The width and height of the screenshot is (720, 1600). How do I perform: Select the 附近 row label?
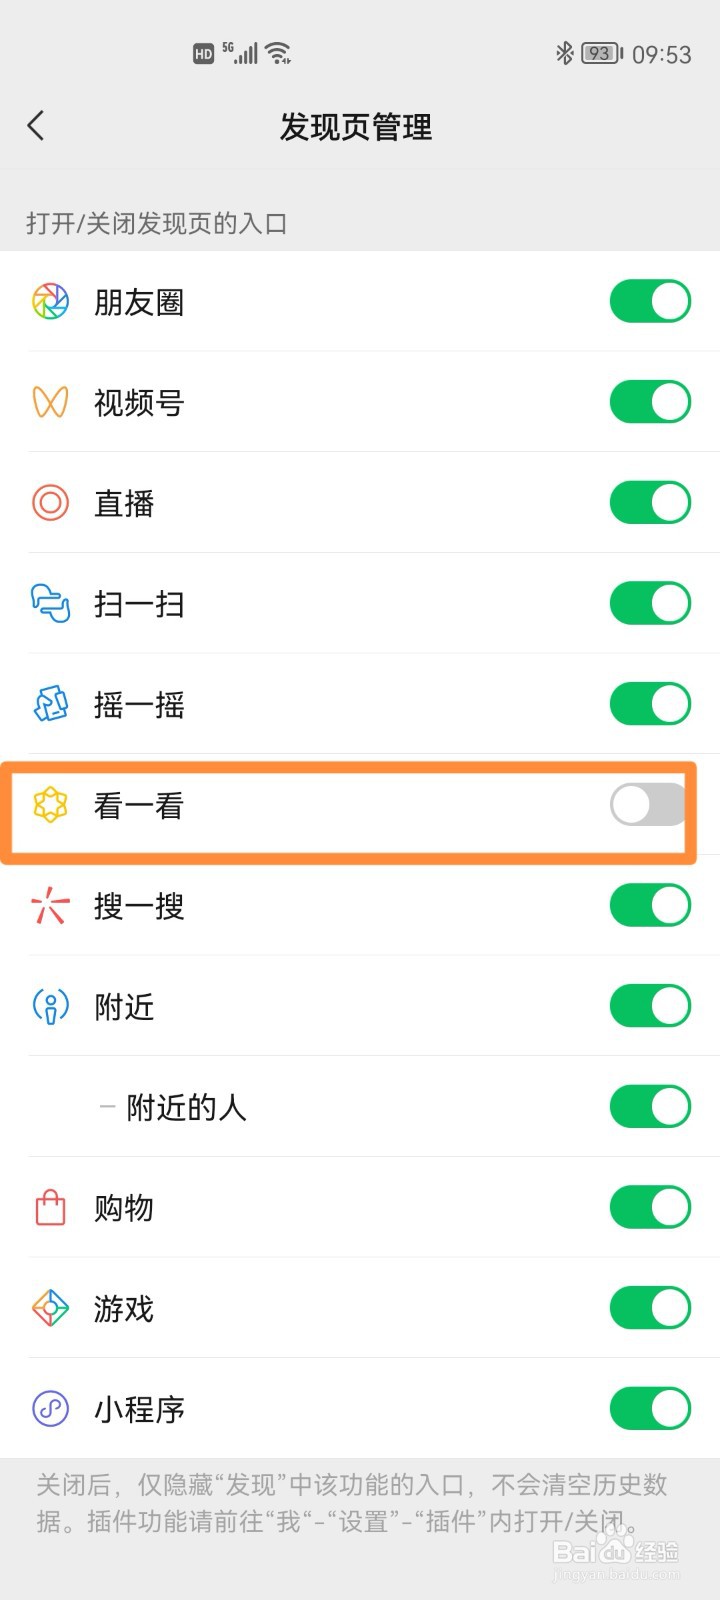point(124,1007)
